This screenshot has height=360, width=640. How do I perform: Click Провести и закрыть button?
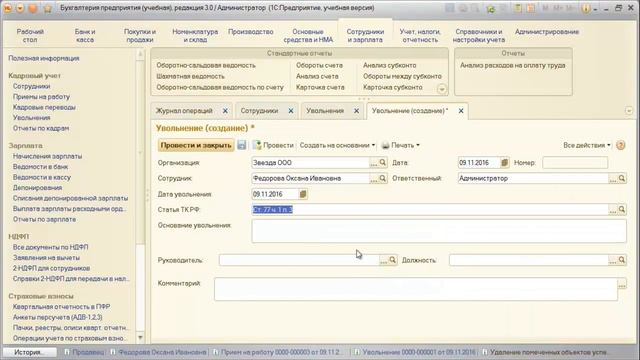tap(196, 145)
